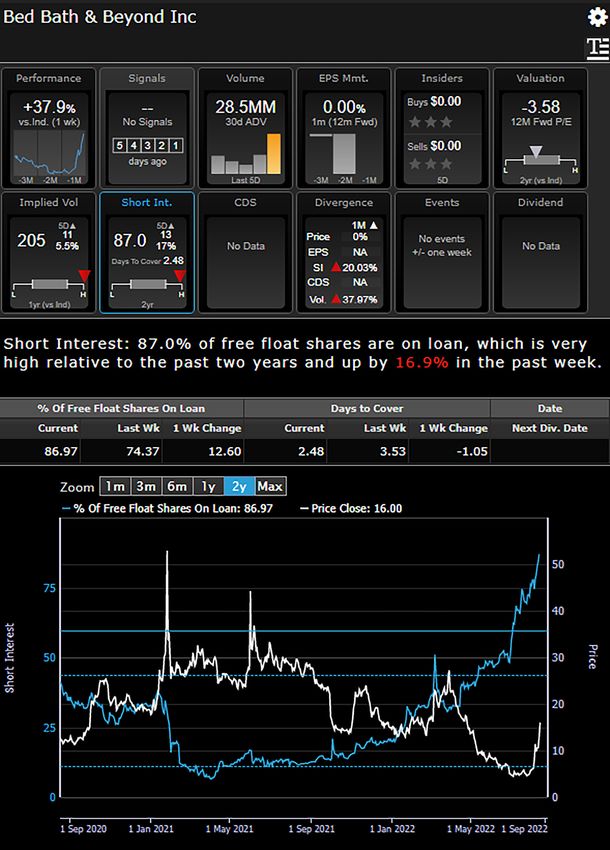The height and width of the screenshot is (850, 610).
Task: Open the Performance tile
Action: [48, 128]
